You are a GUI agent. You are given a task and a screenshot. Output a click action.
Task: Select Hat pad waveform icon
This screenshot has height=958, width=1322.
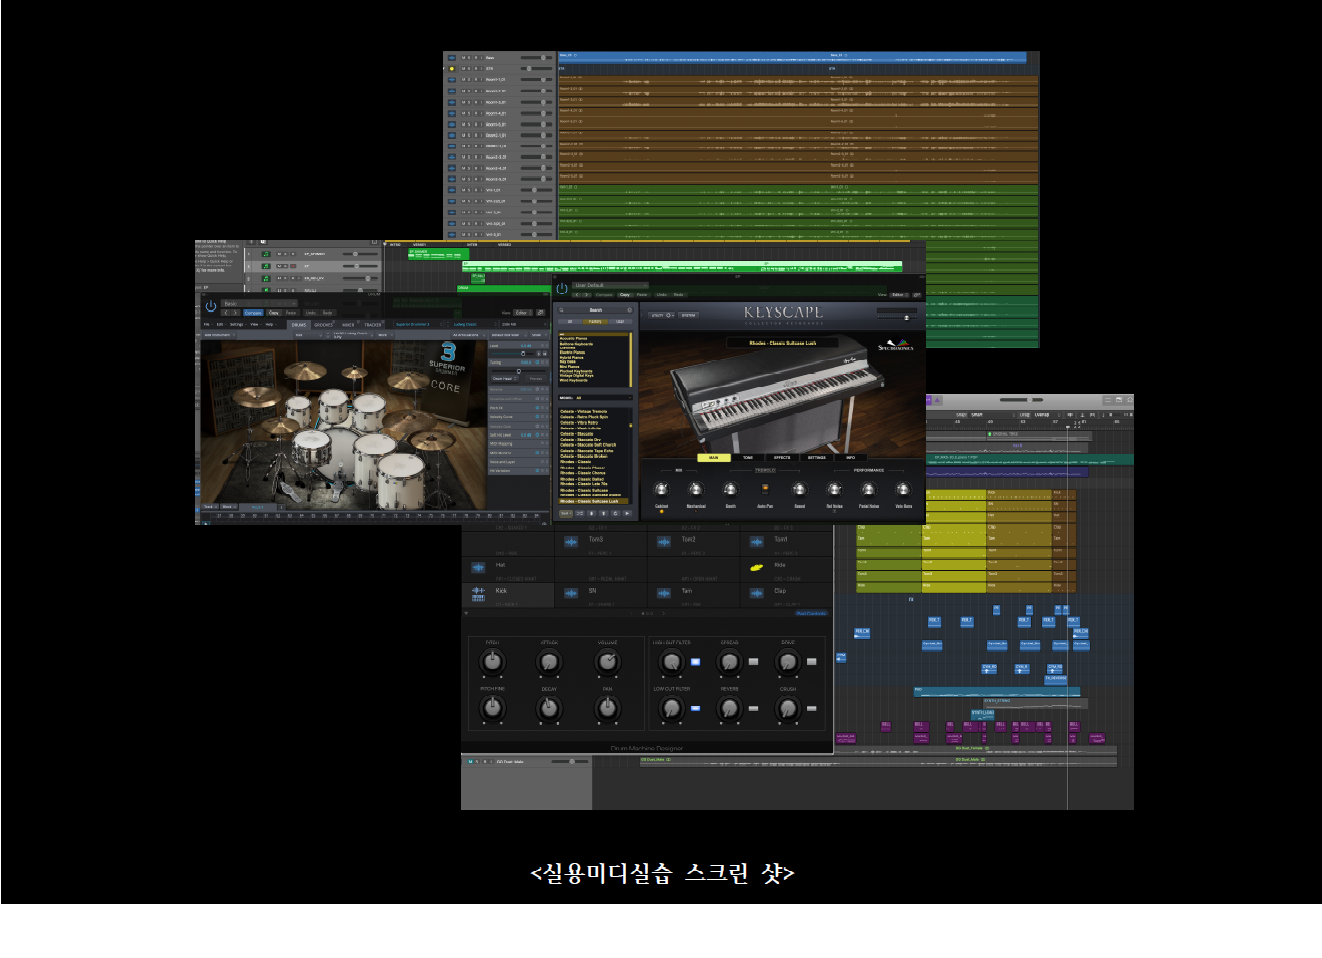[x=478, y=568]
